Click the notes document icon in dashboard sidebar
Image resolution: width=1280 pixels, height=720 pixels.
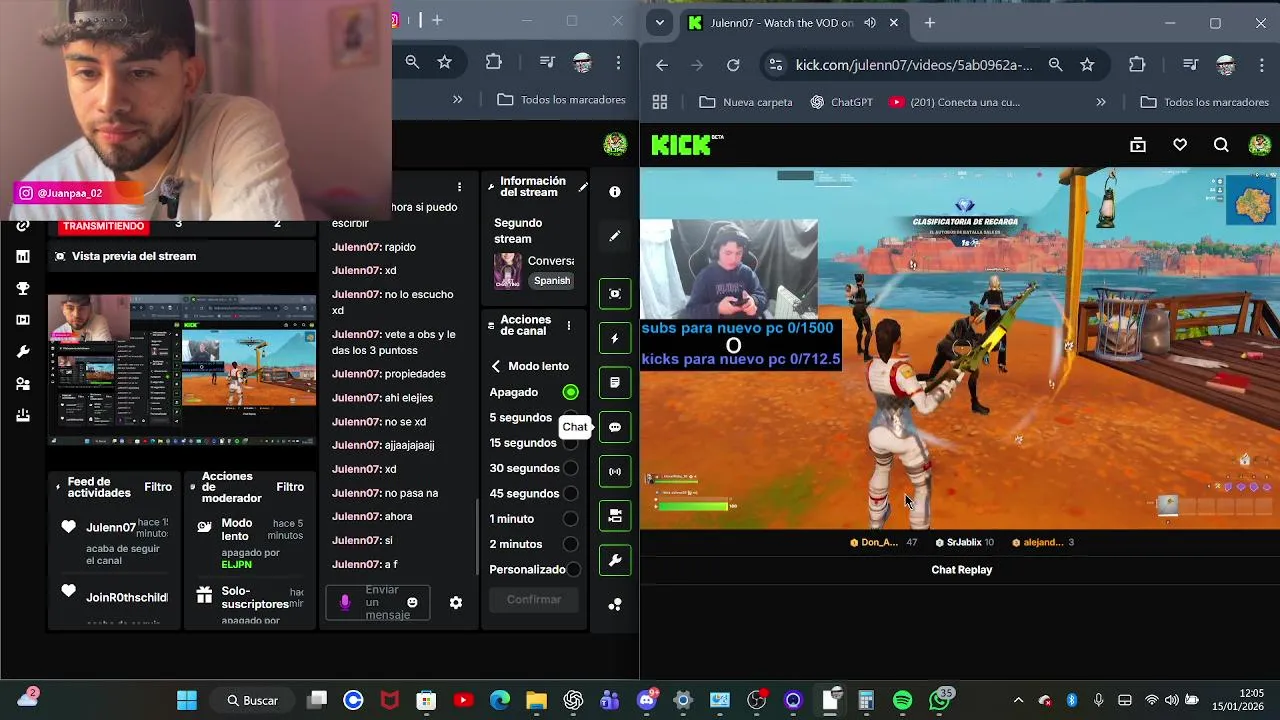615,382
